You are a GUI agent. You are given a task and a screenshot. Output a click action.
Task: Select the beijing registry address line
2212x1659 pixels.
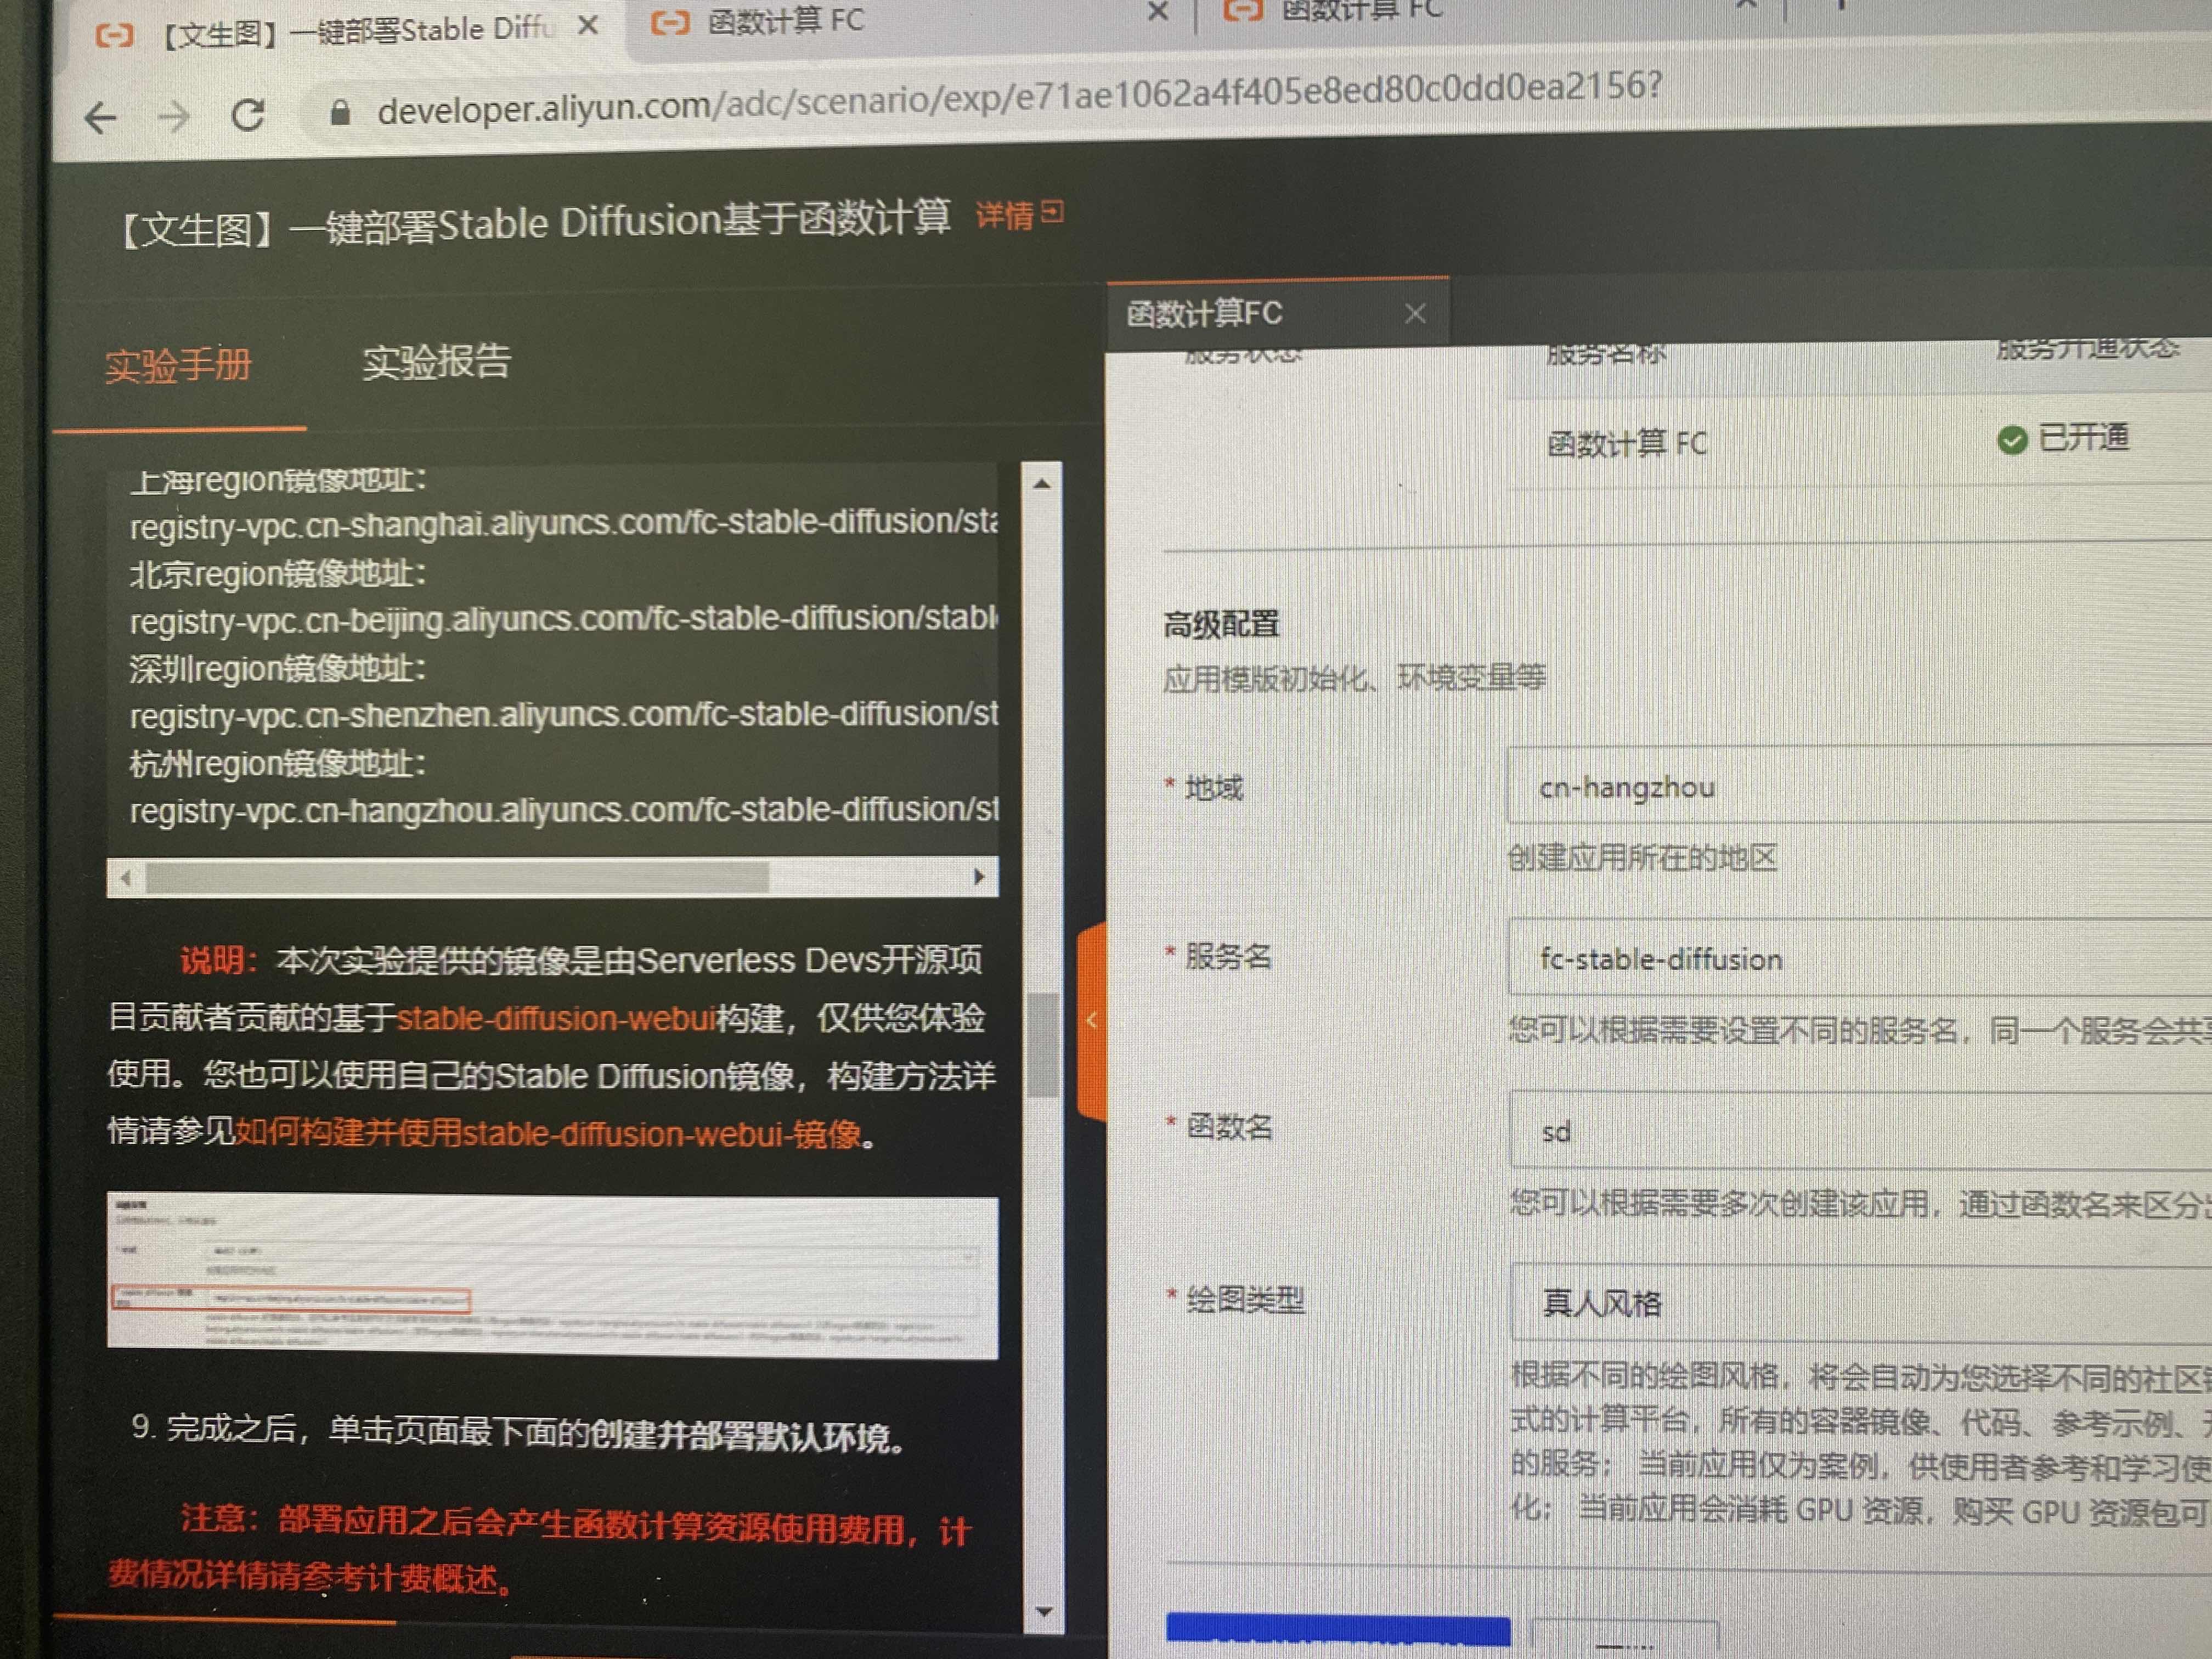click(x=564, y=620)
